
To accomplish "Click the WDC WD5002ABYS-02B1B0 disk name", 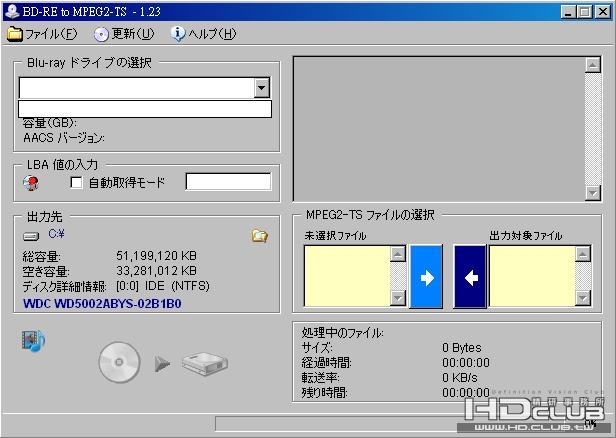I will pyautogui.click(x=102, y=304).
